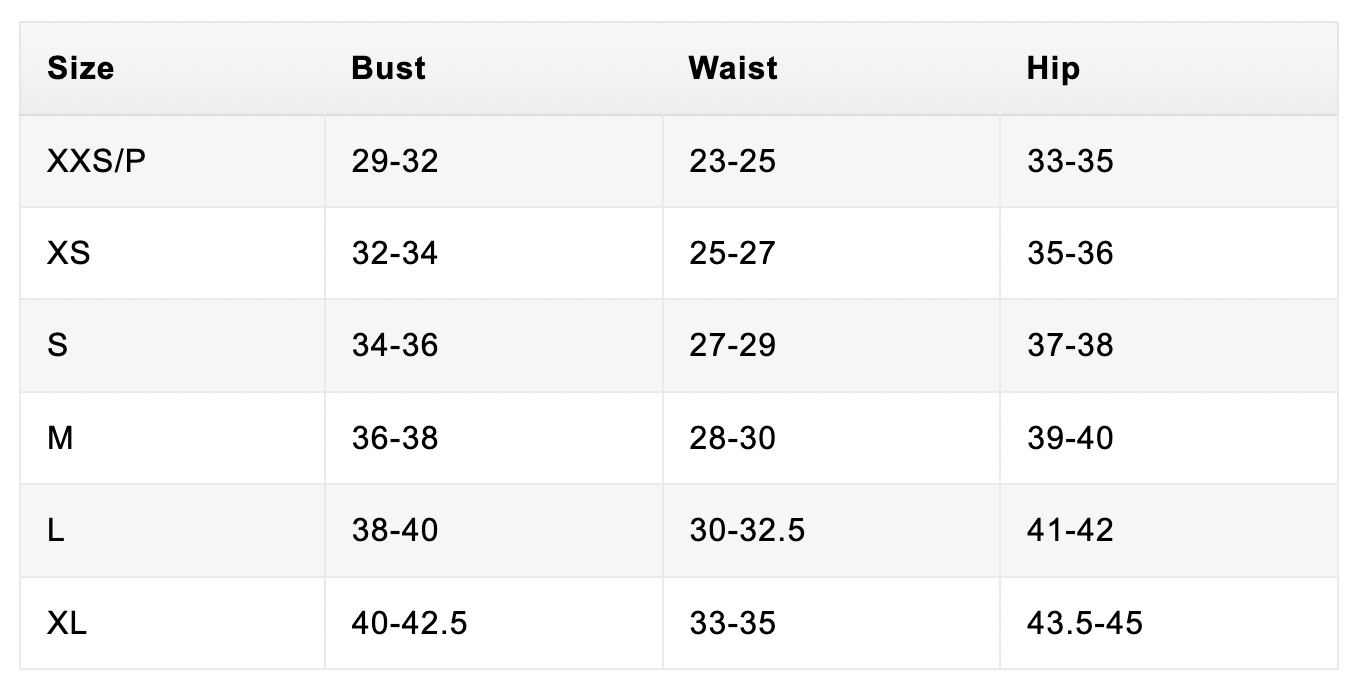The image size is (1362, 698).
Task: Select the M size row label
Action: (x=60, y=438)
